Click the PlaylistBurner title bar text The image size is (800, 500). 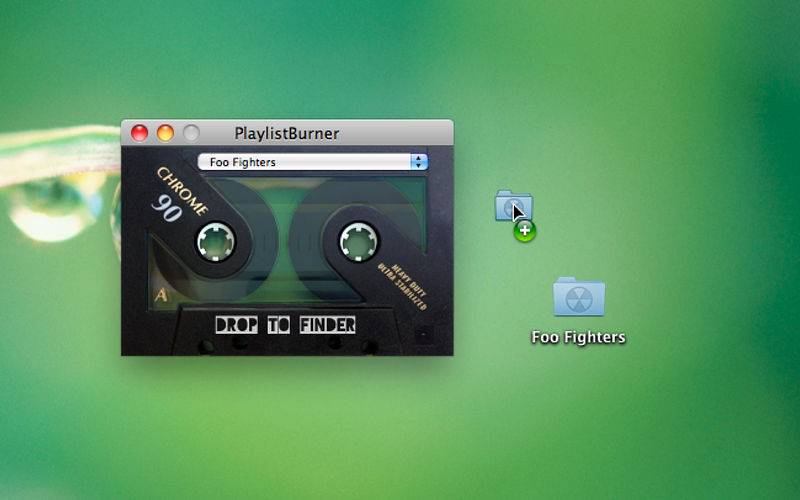[287, 134]
